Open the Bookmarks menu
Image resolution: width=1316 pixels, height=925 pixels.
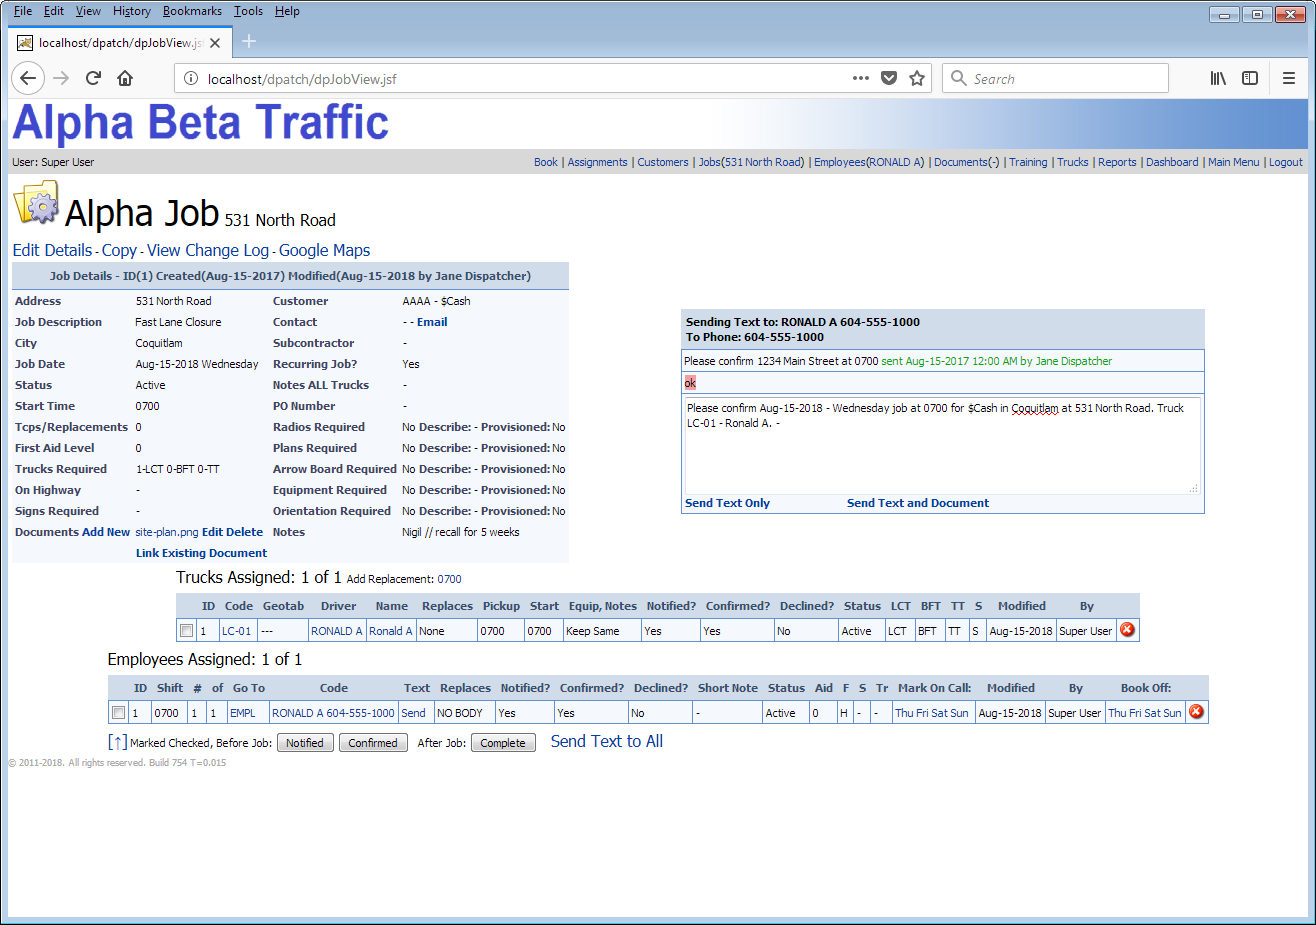coord(192,11)
